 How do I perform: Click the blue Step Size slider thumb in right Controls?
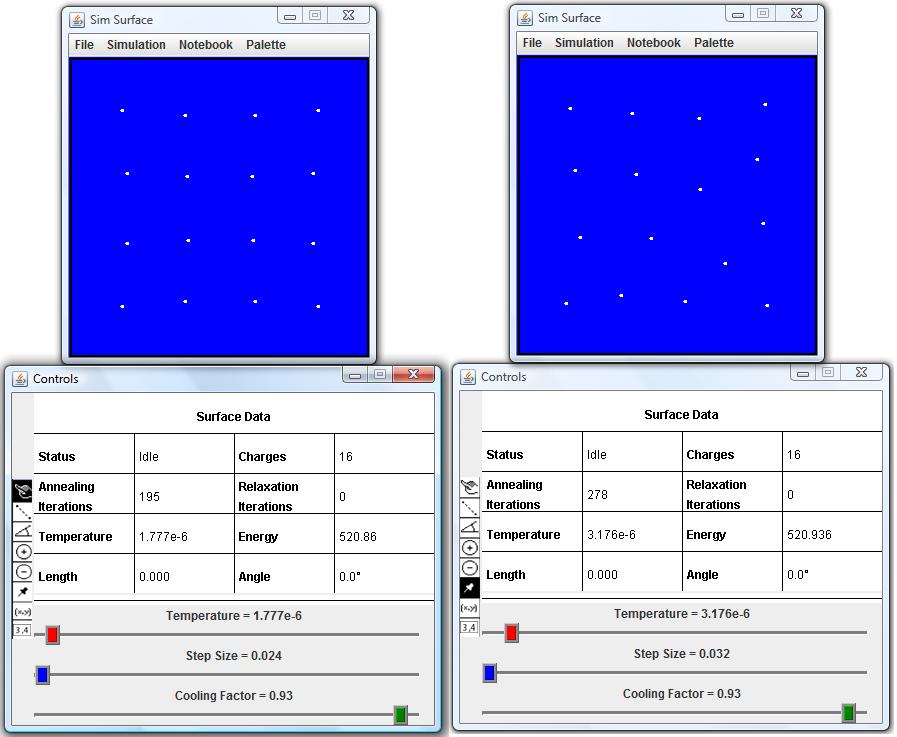pyautogui.click(x=490, y=672)
